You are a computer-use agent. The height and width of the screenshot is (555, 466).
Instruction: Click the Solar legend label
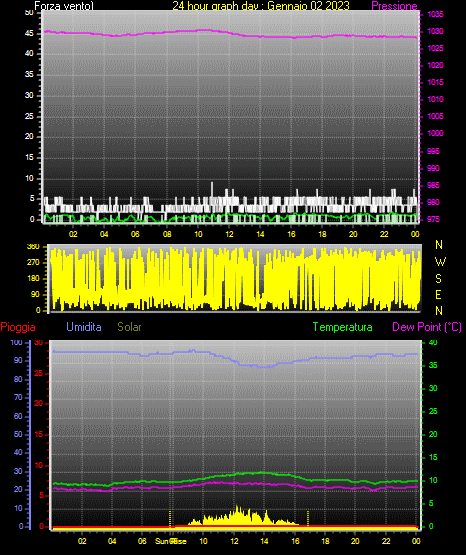[130, 327]
